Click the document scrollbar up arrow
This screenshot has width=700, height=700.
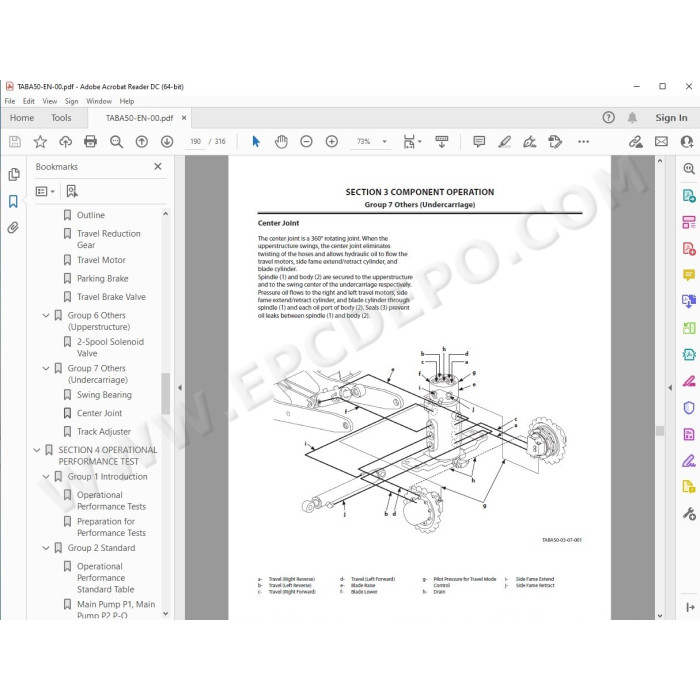click(660, 161)
